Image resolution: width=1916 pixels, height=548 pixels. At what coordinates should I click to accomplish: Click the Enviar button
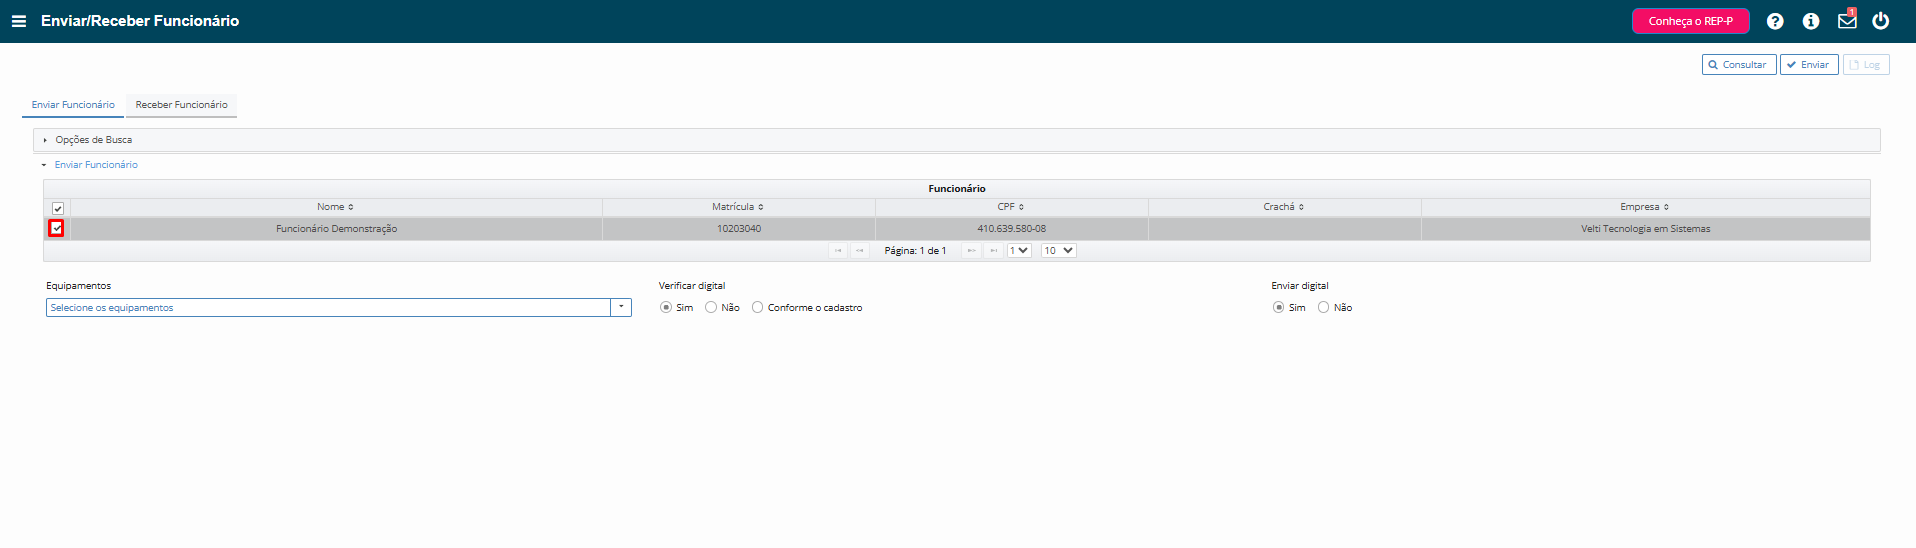pos(1809,65)
